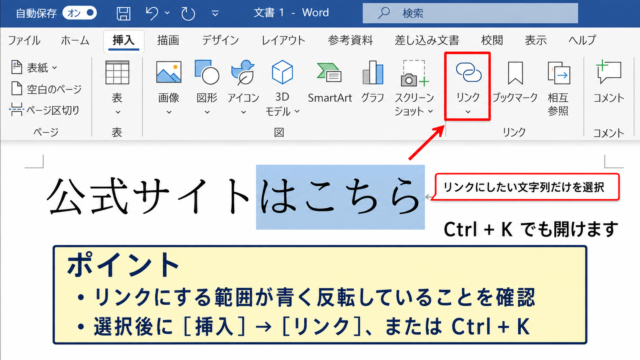
Task: Click the 表 table grid icon
Action: pos(117,73)
